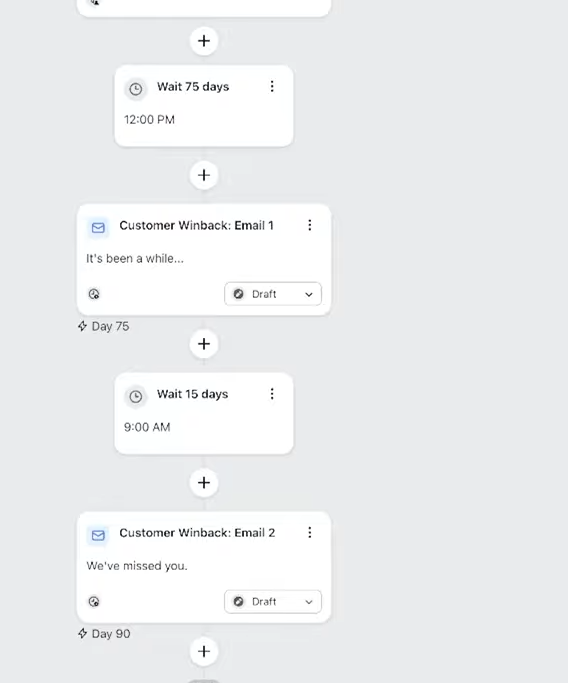Image resolution: width=568 pixels, height=683 pixels.
Task: Select the Customer Winback: Email 2 title
Action: pos(197,533)
